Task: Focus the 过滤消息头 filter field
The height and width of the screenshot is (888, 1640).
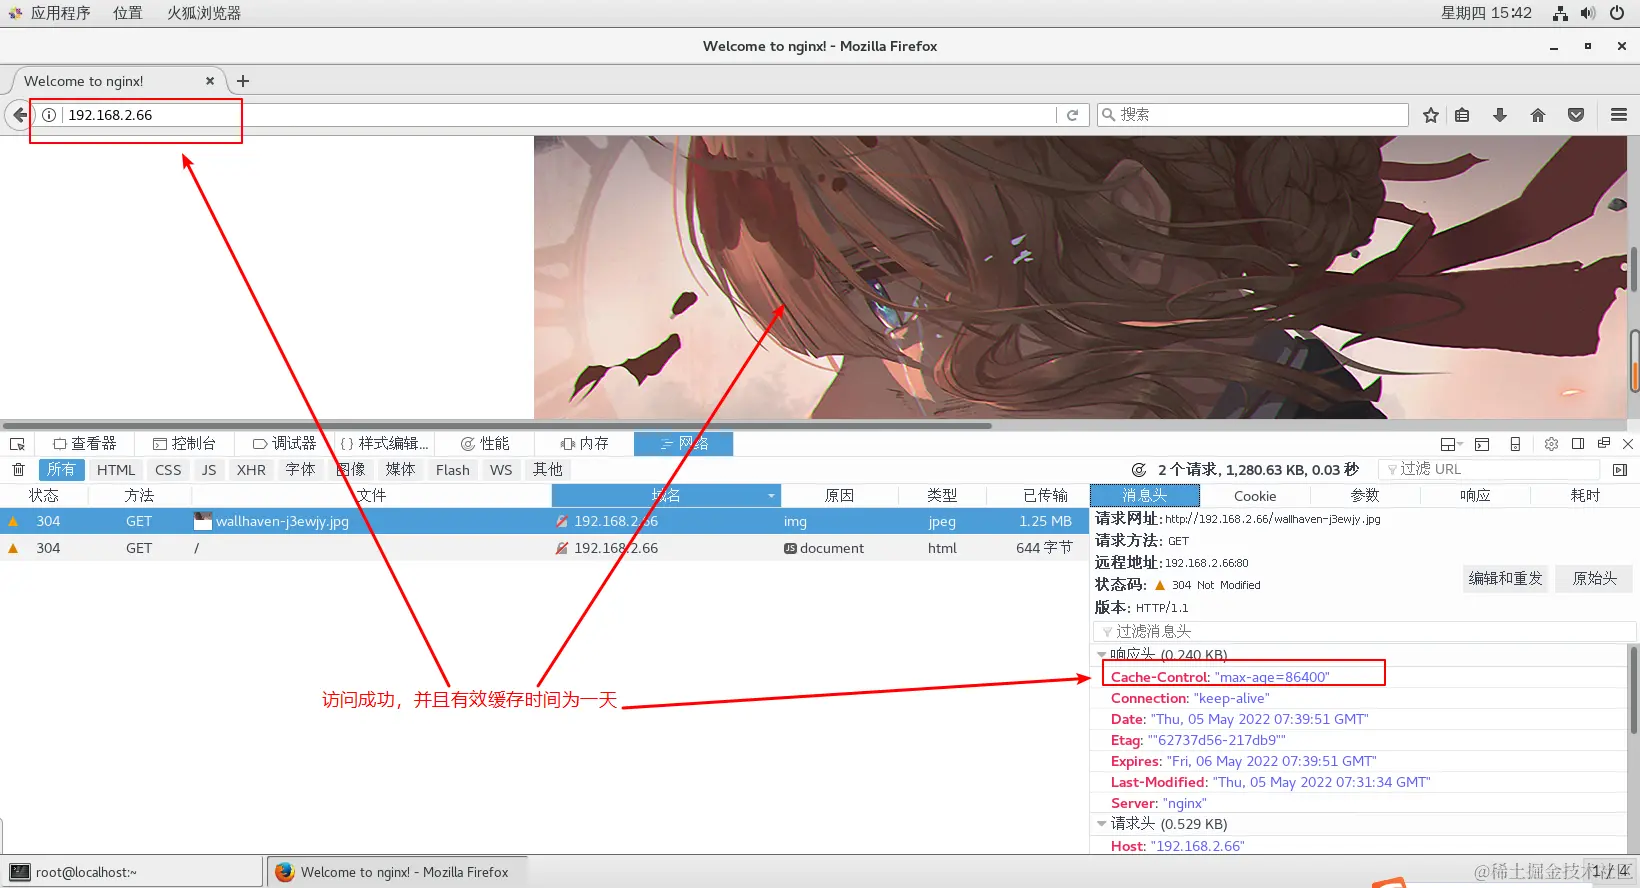Action: tap(1365, 632)
